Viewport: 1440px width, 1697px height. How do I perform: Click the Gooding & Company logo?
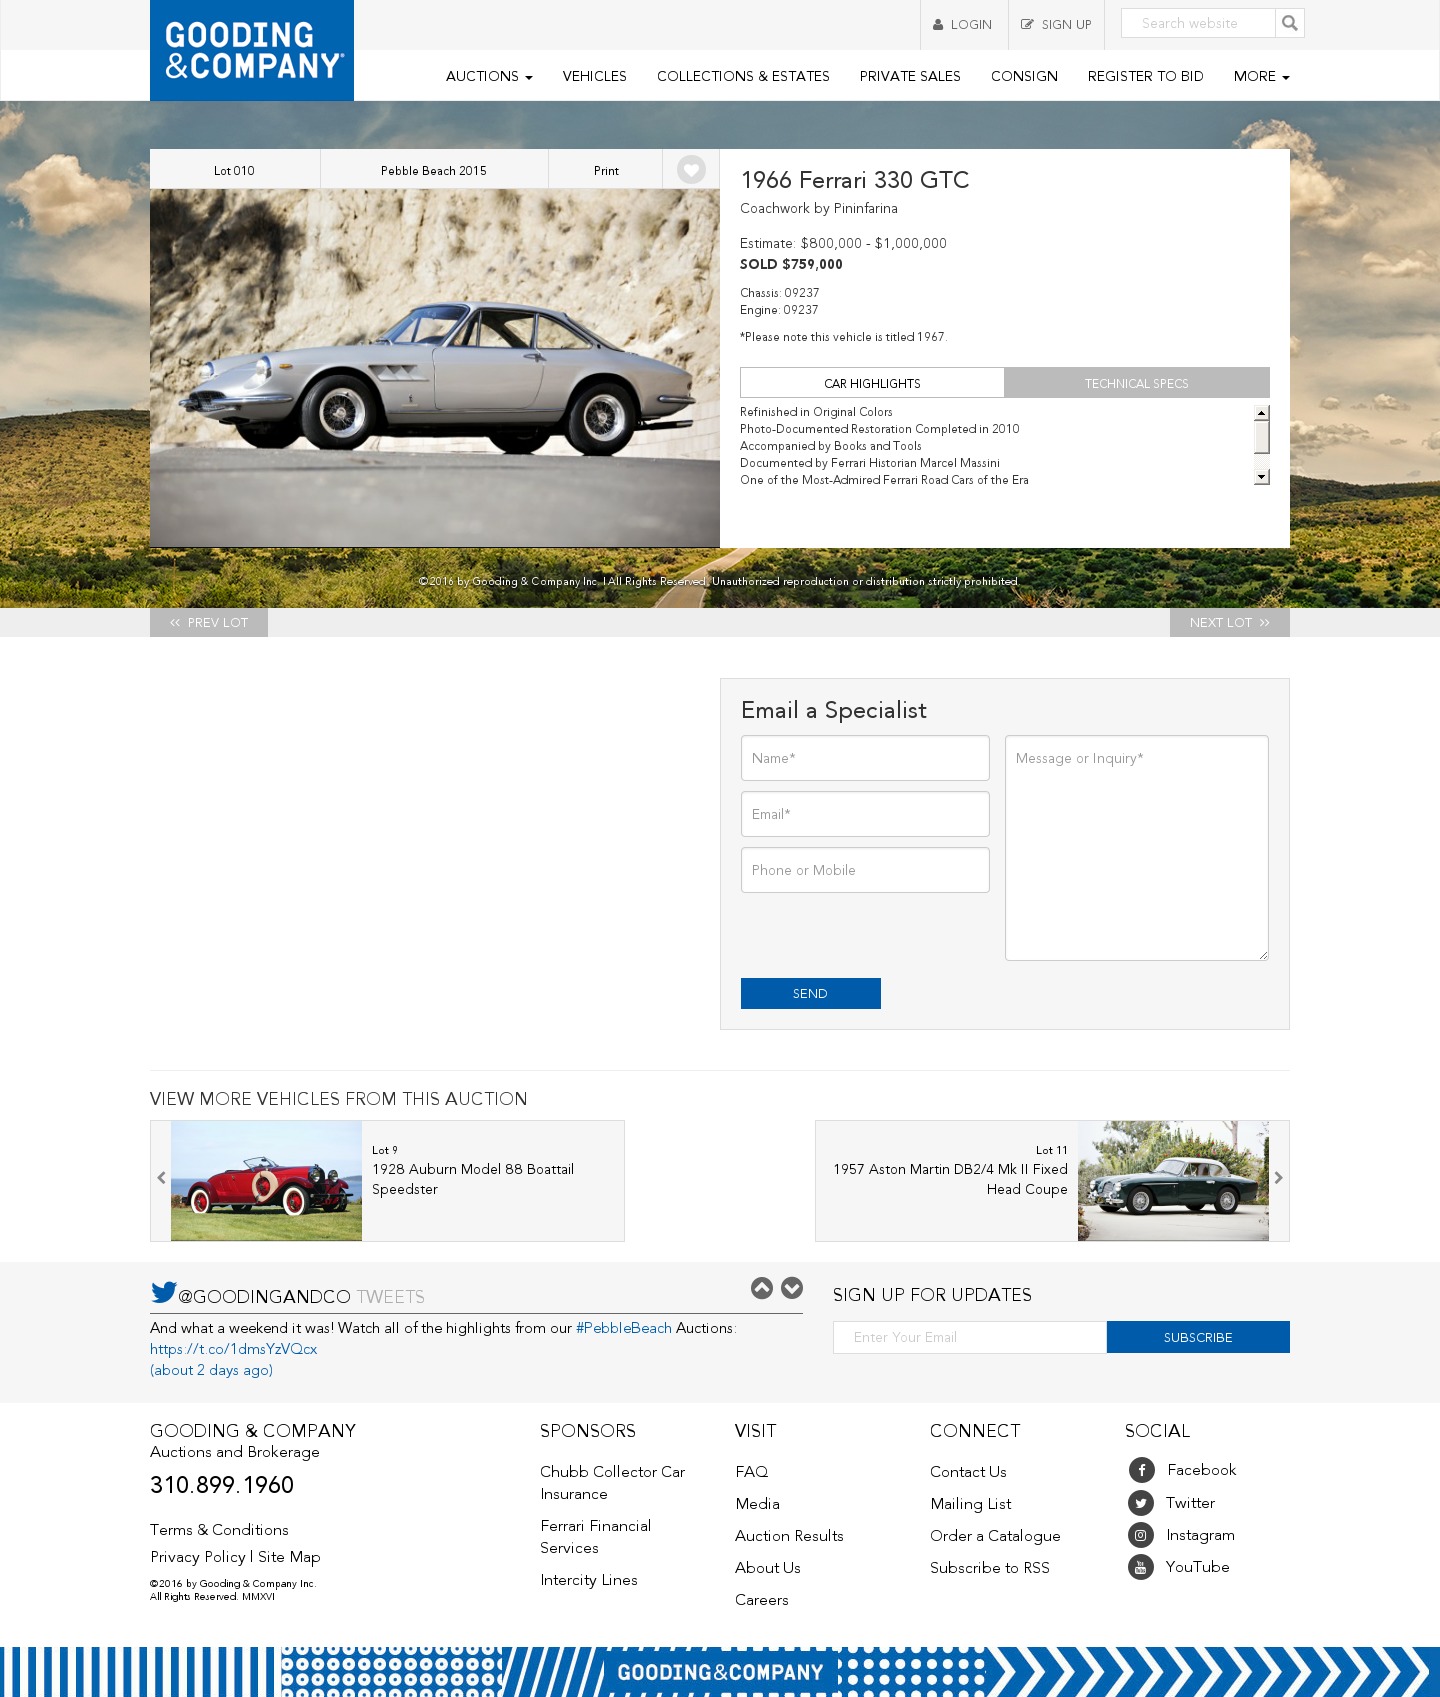click(252, 50)
